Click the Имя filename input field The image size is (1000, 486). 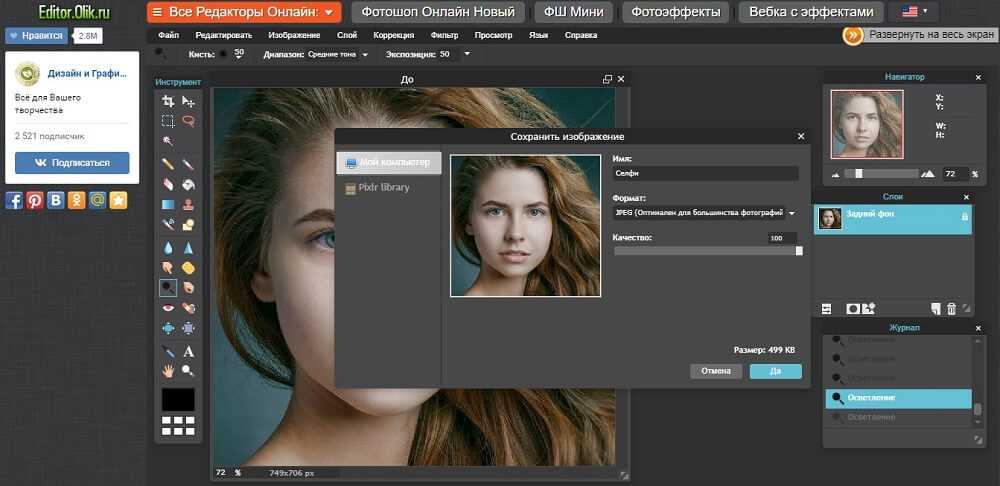pyautogui.click(x=705, y=174)
